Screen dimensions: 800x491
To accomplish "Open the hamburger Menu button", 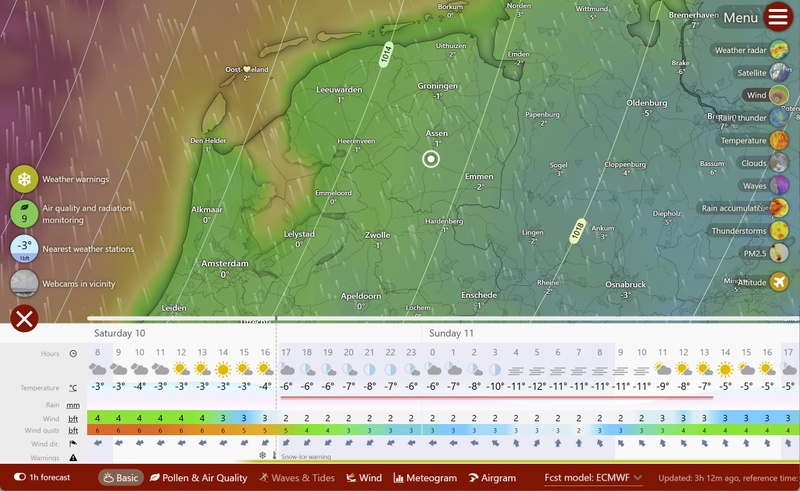I will [778, 17].
